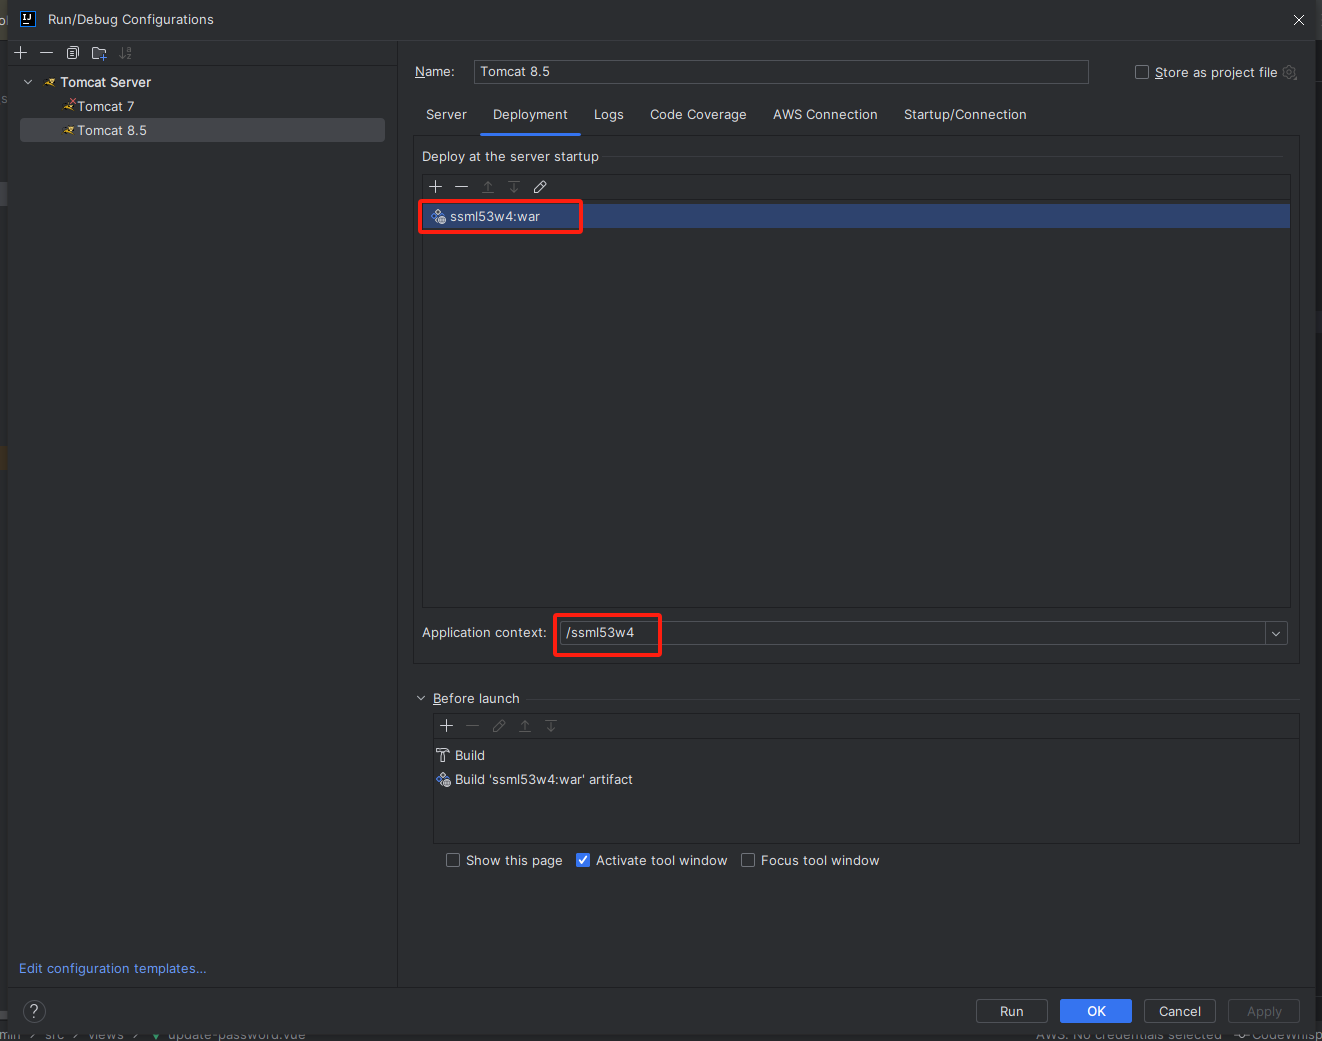Uncheck Activate tool window
The image size is (1322, 1041).
[x=583, y=860]
